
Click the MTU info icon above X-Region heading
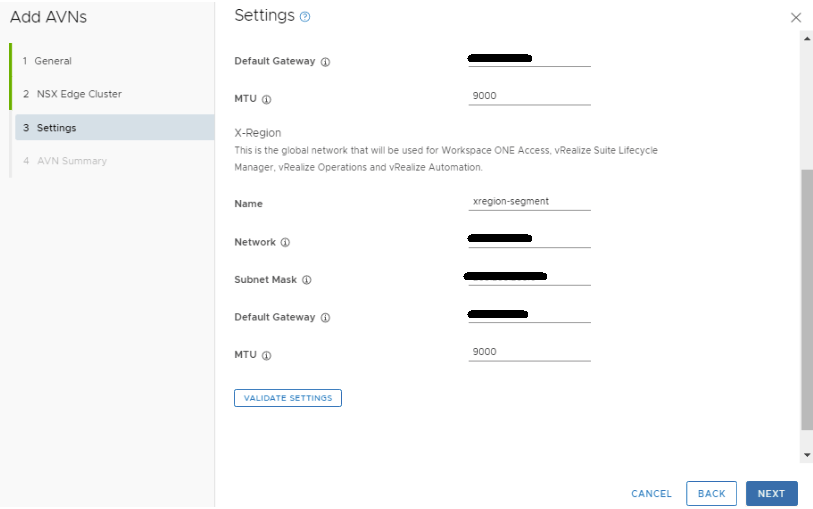[267, 100]
